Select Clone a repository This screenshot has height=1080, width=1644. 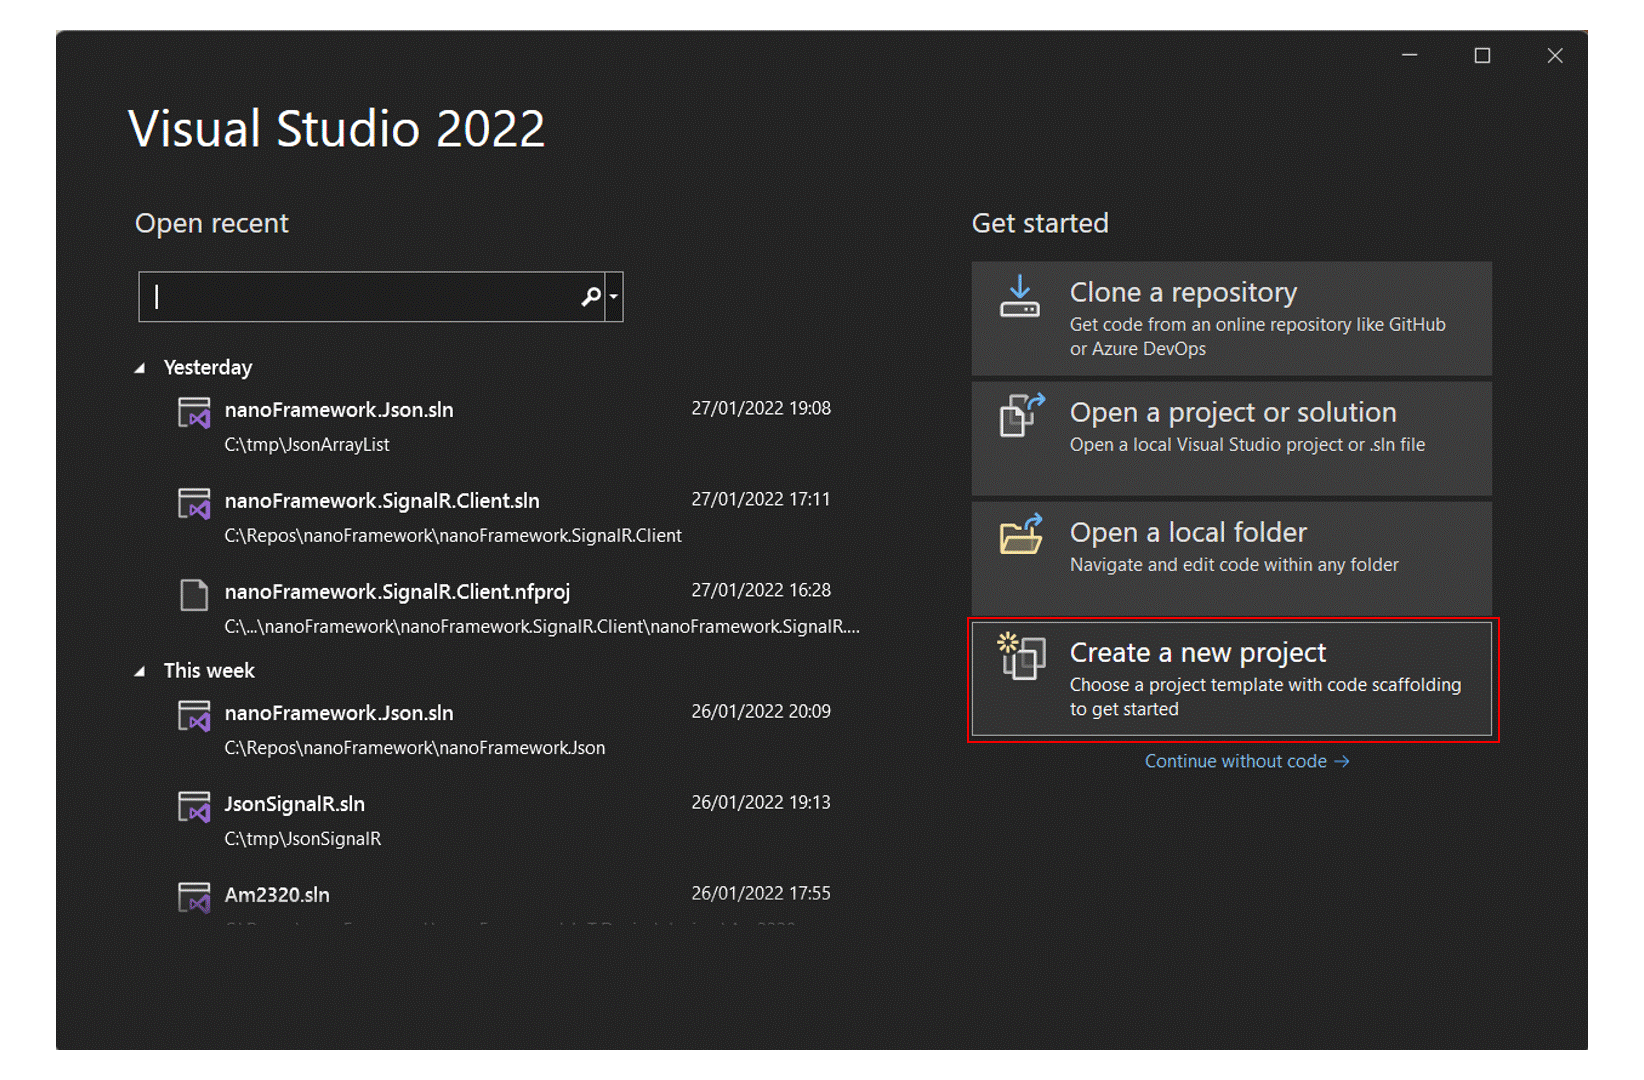[1231, 319]
